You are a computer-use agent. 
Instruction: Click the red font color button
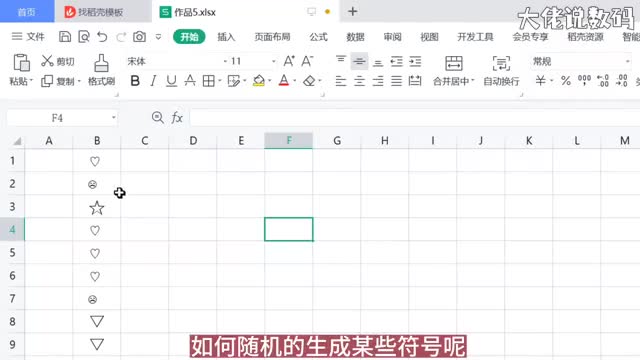[284, 81]
